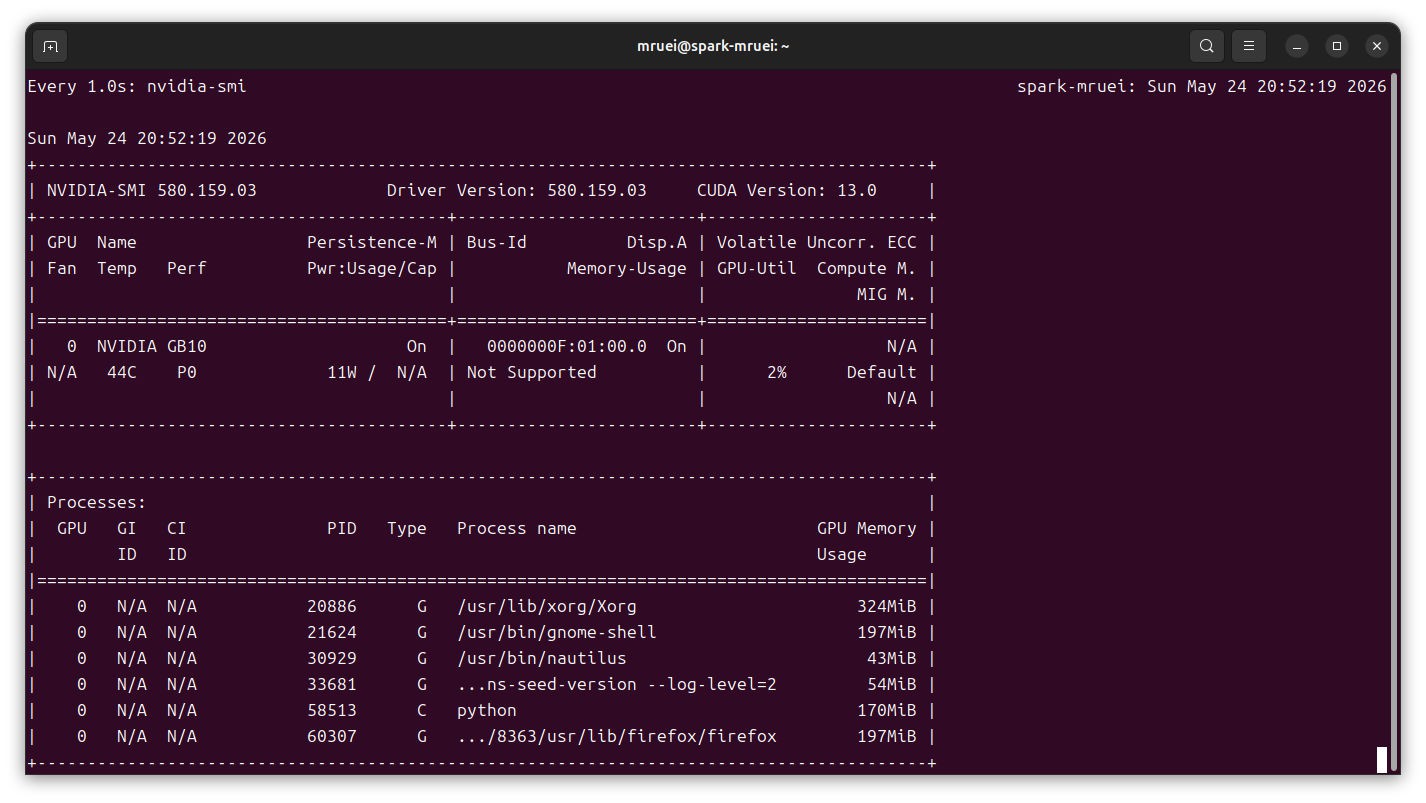Click the Driver Version 580.159.03 text
1426x803 pixels.
click(x=516, y=190)
